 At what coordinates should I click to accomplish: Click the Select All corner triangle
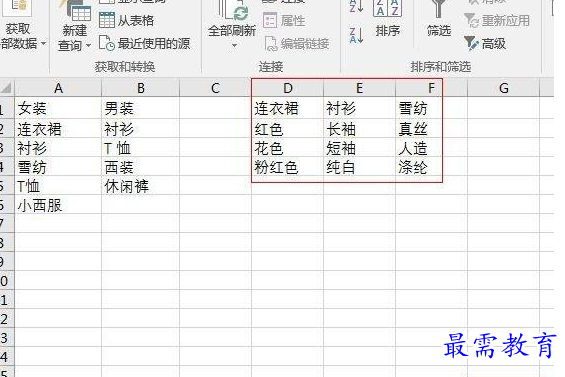(x=6, y=88)
